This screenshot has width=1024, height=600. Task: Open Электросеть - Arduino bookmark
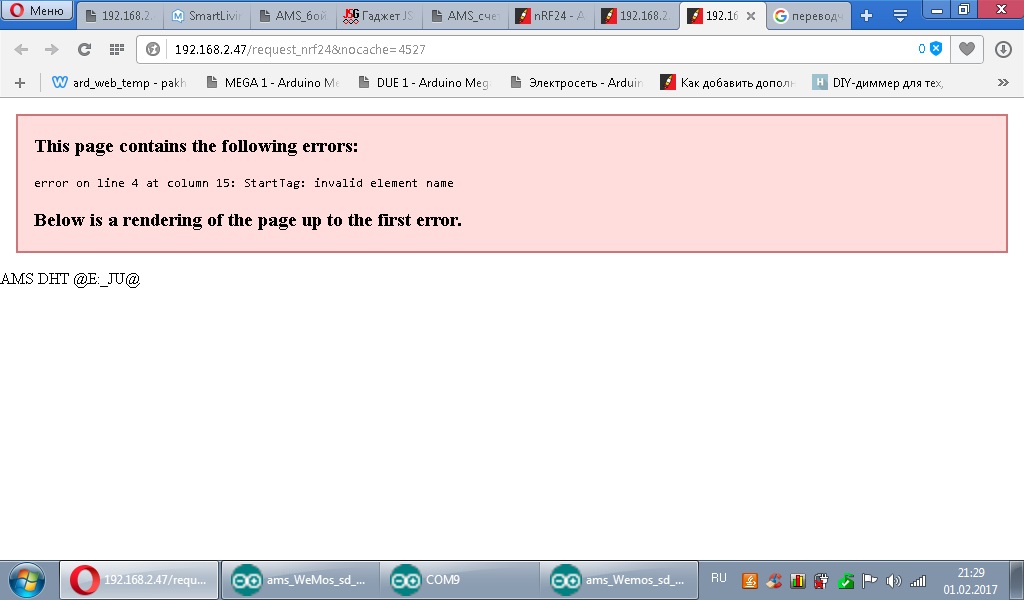(577, 83)
